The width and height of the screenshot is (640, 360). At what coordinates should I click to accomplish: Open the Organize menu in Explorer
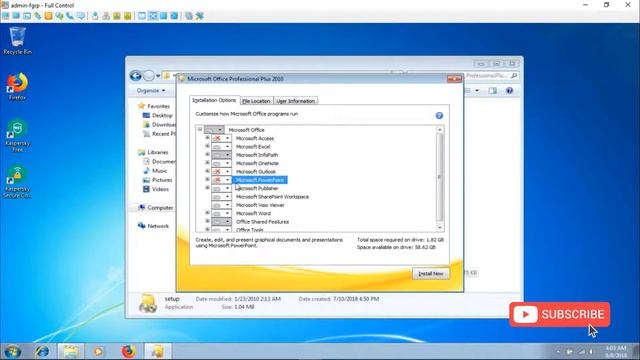tap(151, 91)
